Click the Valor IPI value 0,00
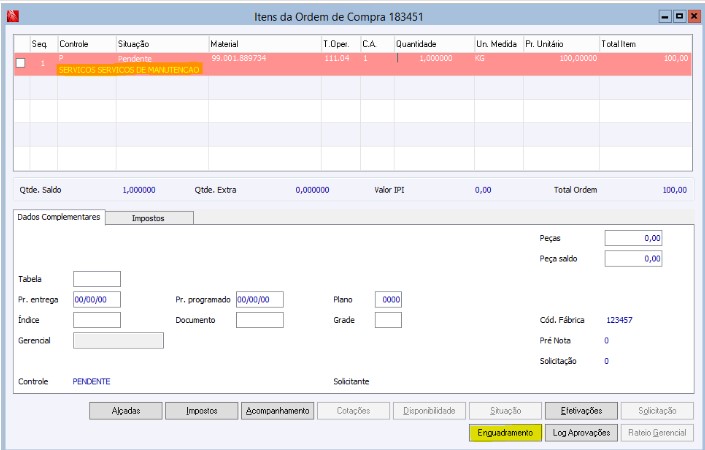The image size is (705, 450). click(x=483, y=190)
